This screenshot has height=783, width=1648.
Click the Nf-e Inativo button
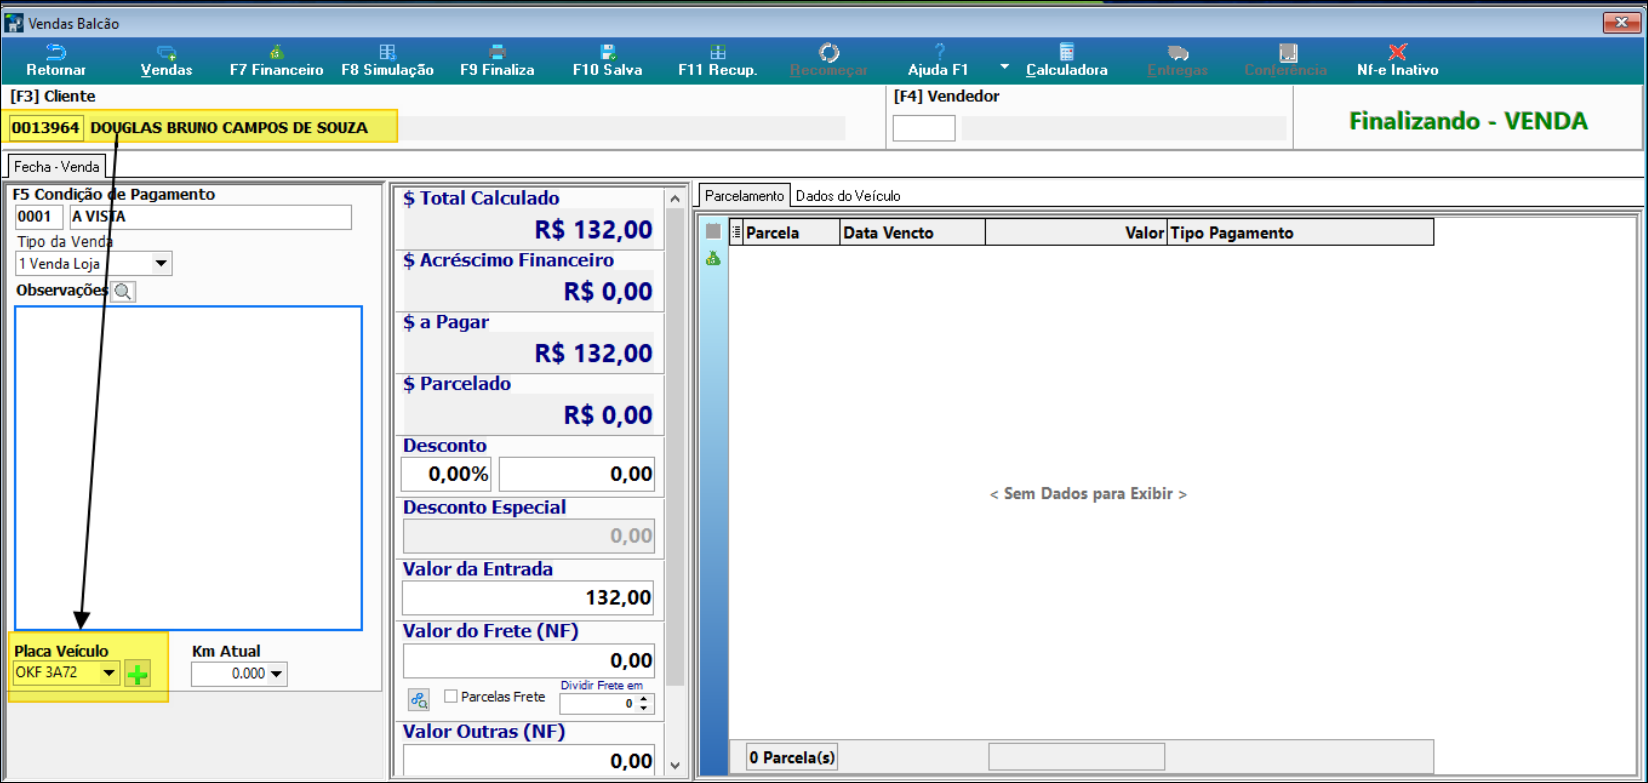pos(1397,60)
